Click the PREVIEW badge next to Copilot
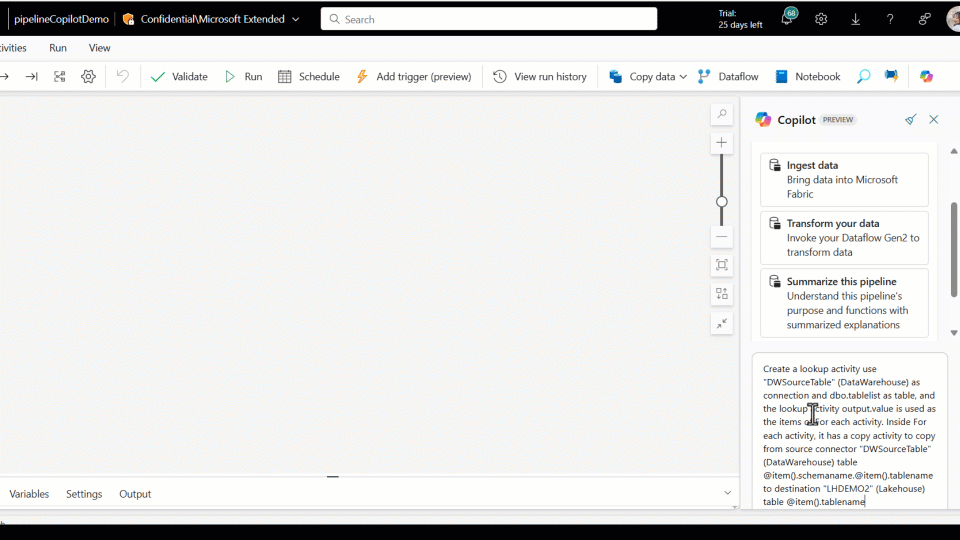The image size is (960, 540). [838, 119]
